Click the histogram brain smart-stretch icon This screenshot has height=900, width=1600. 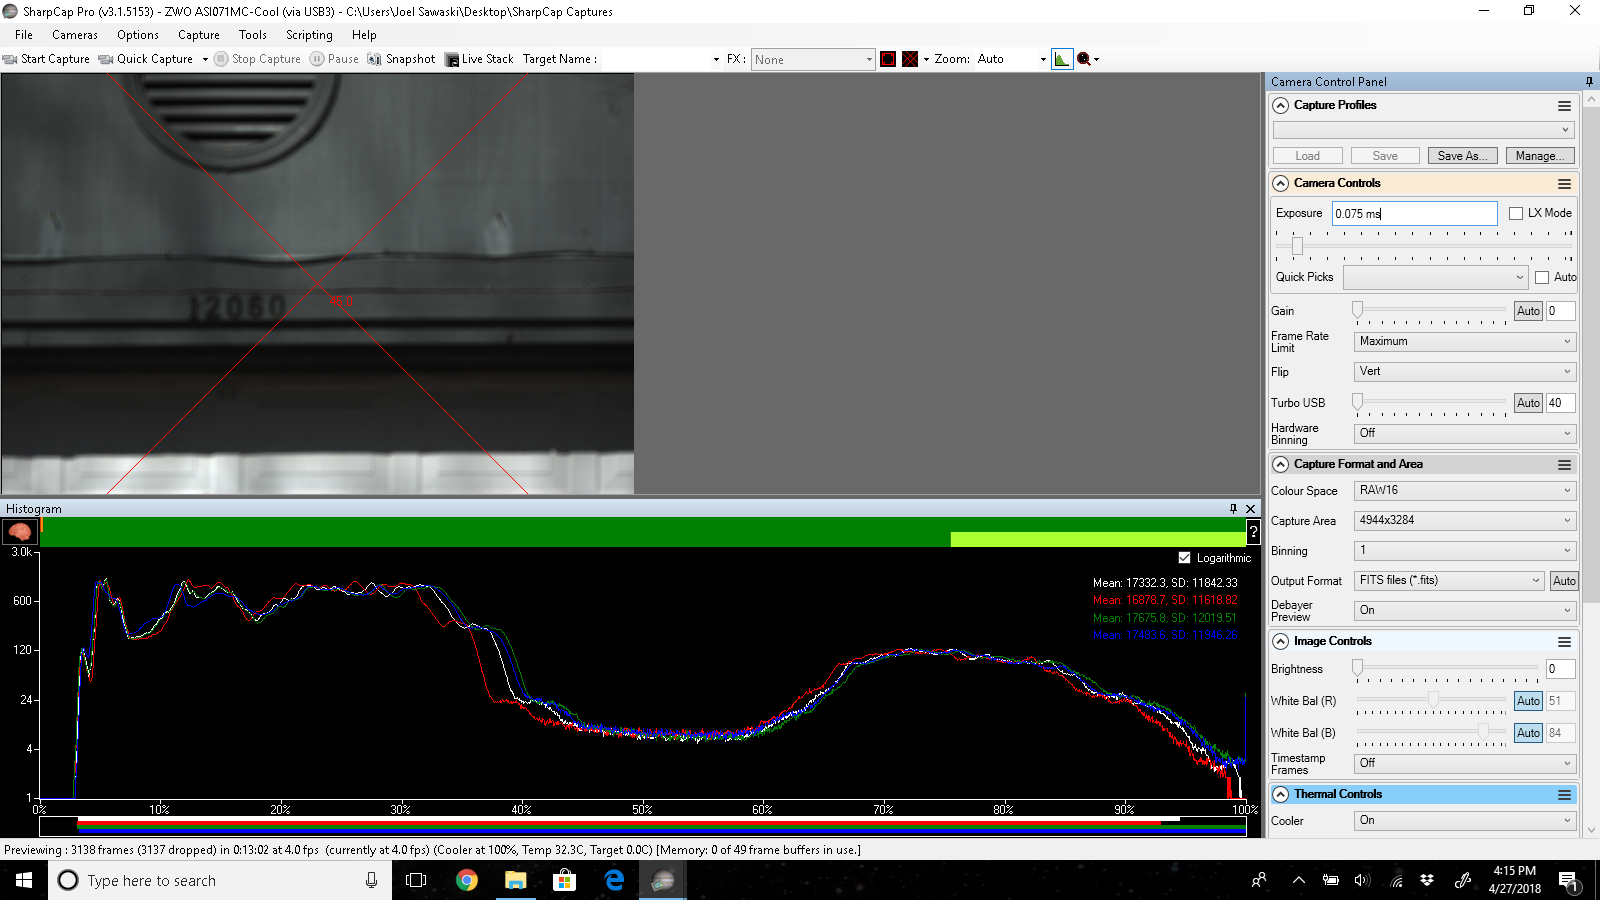tap(19, 532)
